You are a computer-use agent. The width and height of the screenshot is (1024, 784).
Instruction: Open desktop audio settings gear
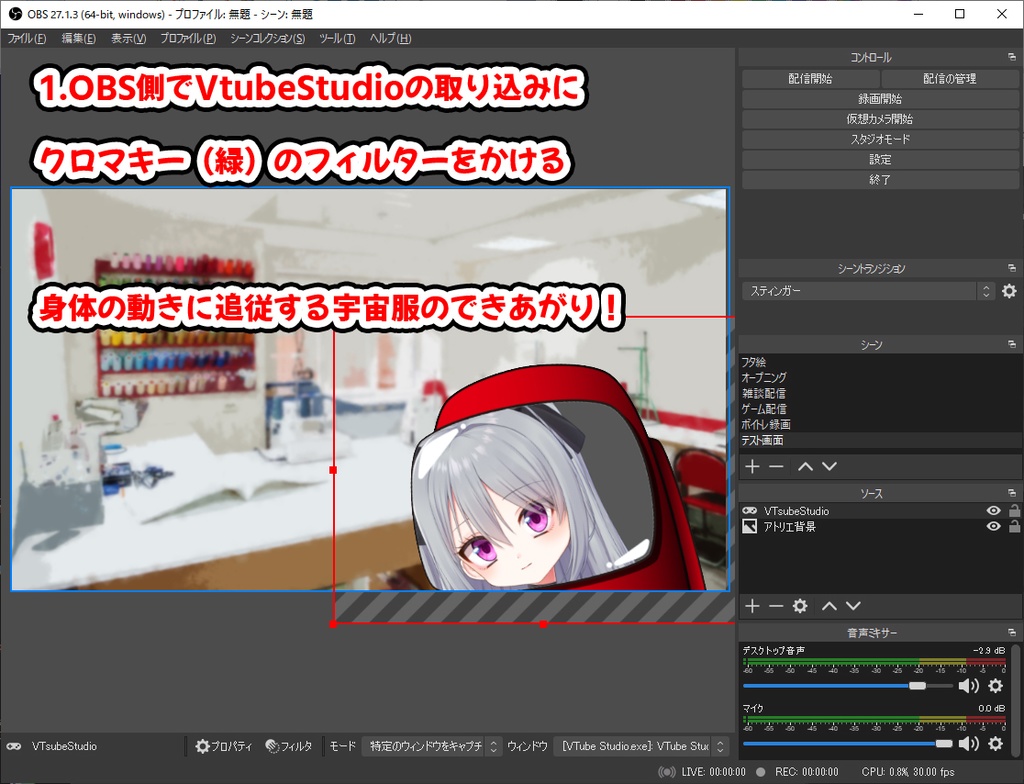pos(995,685)
